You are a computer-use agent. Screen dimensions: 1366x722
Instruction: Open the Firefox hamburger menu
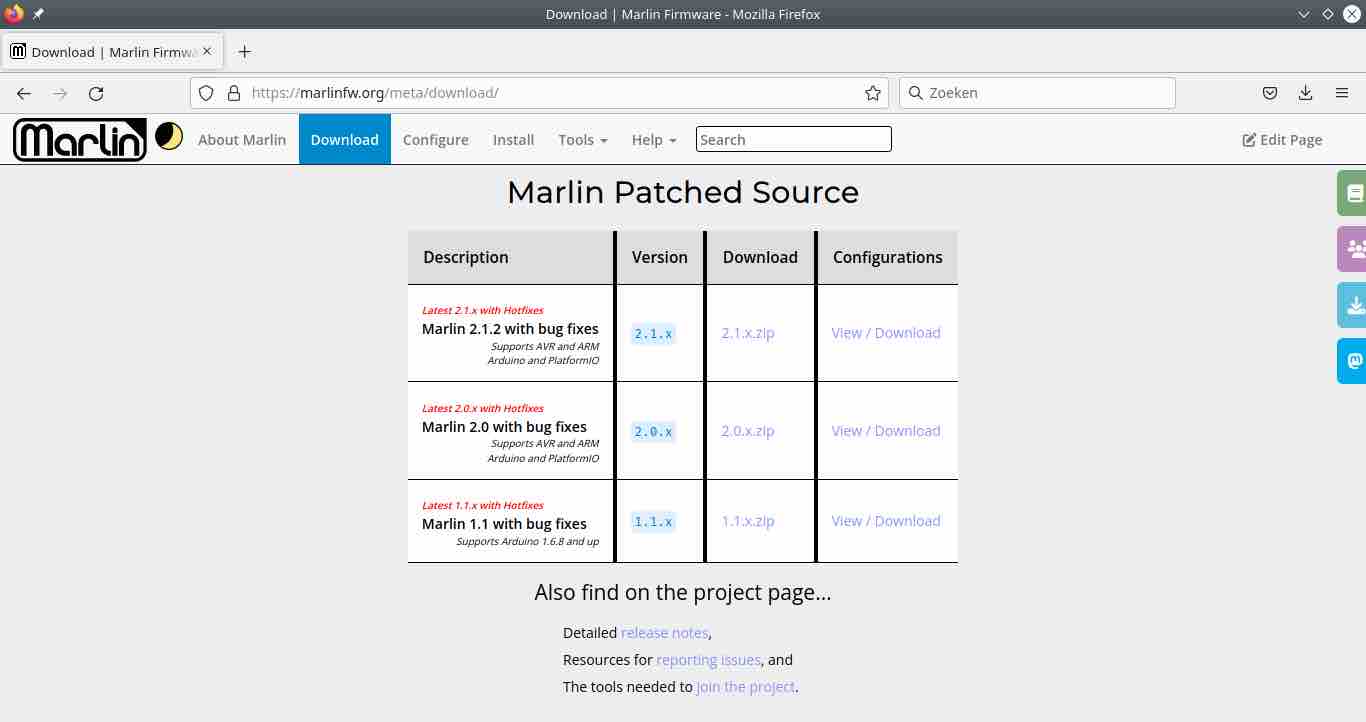coord(1342,92)
